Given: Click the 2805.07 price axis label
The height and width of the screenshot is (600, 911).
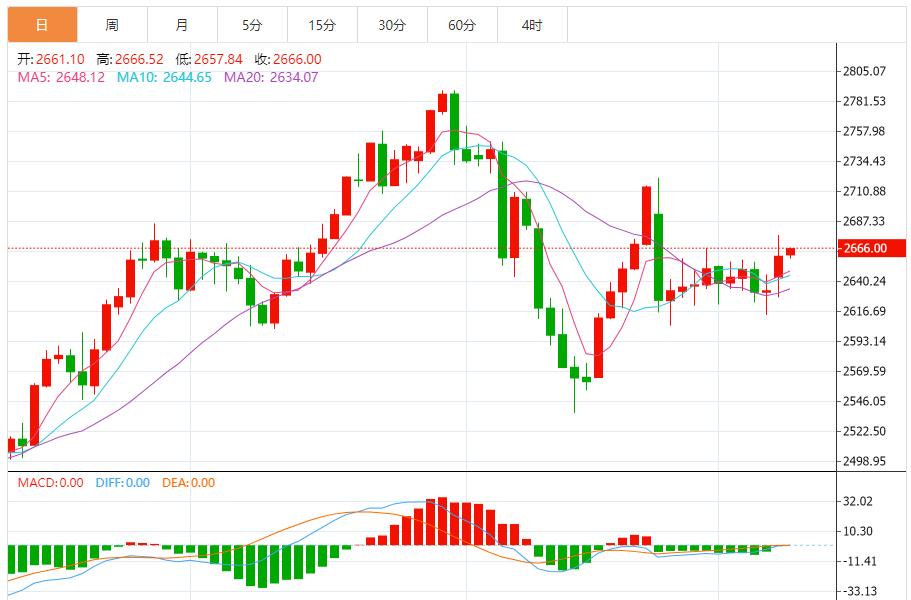Looking at the screenshot, I should tap(865, 71).
